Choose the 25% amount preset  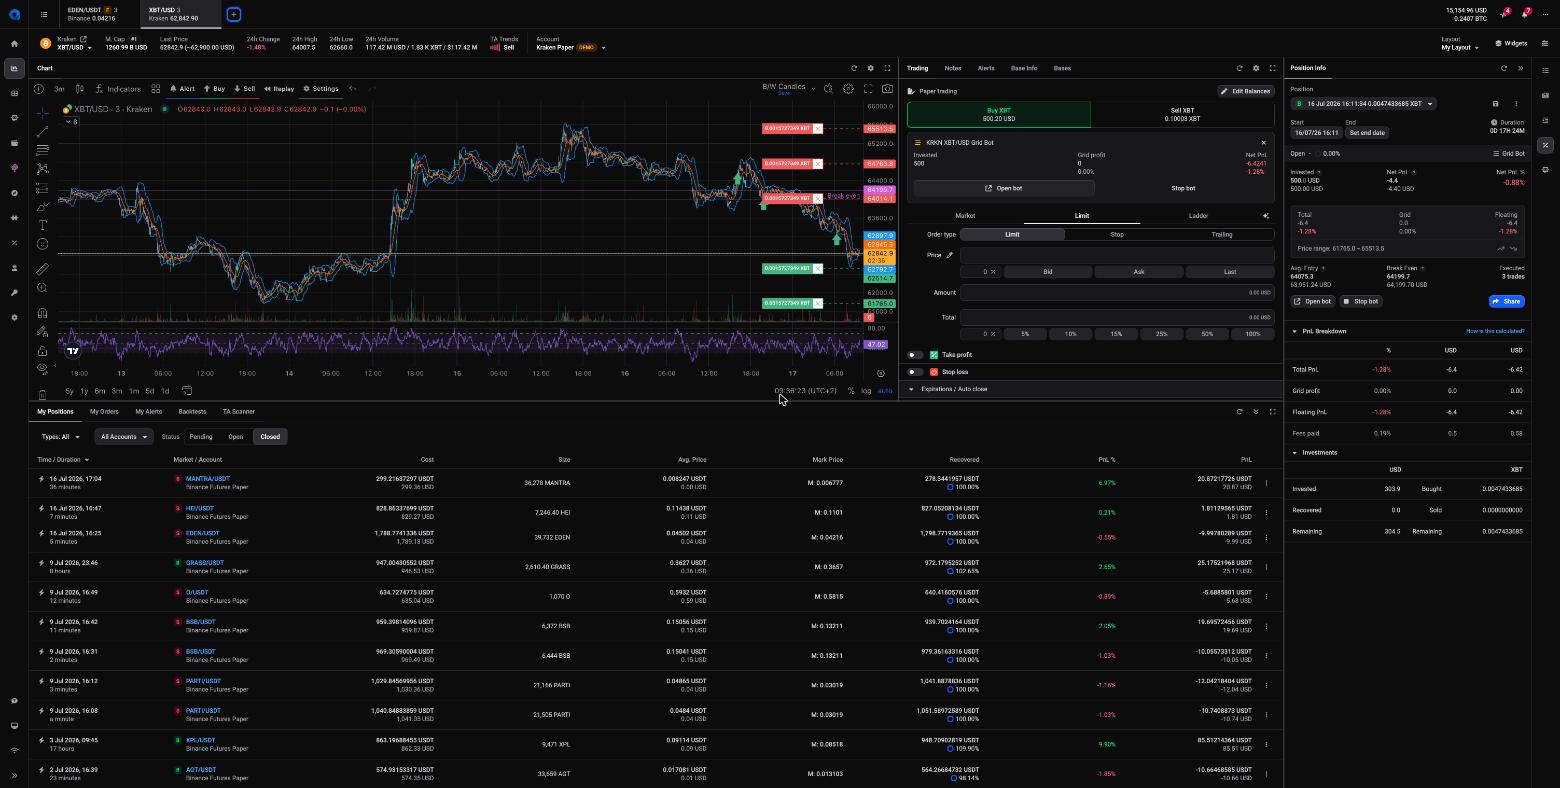(1161, 334)
